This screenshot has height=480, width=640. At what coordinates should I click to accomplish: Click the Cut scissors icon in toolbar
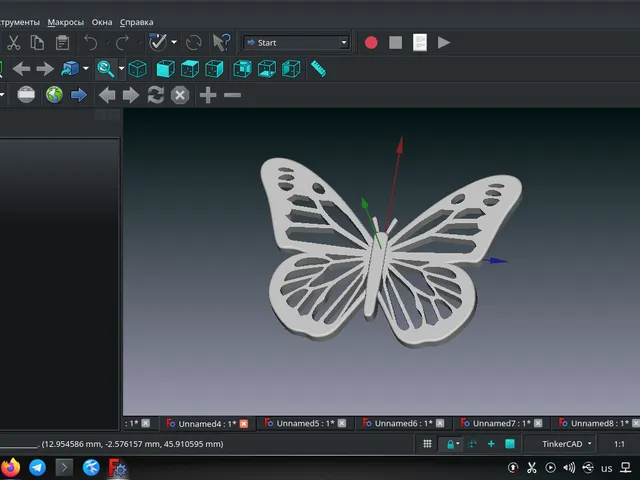(13, 42)
